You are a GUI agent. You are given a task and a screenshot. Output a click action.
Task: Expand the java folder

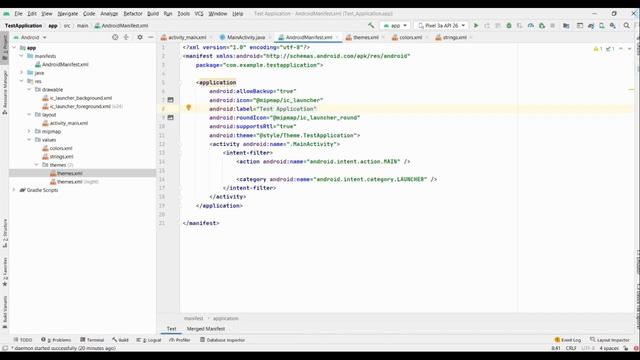pyautogui.click(x=22, y=73)
